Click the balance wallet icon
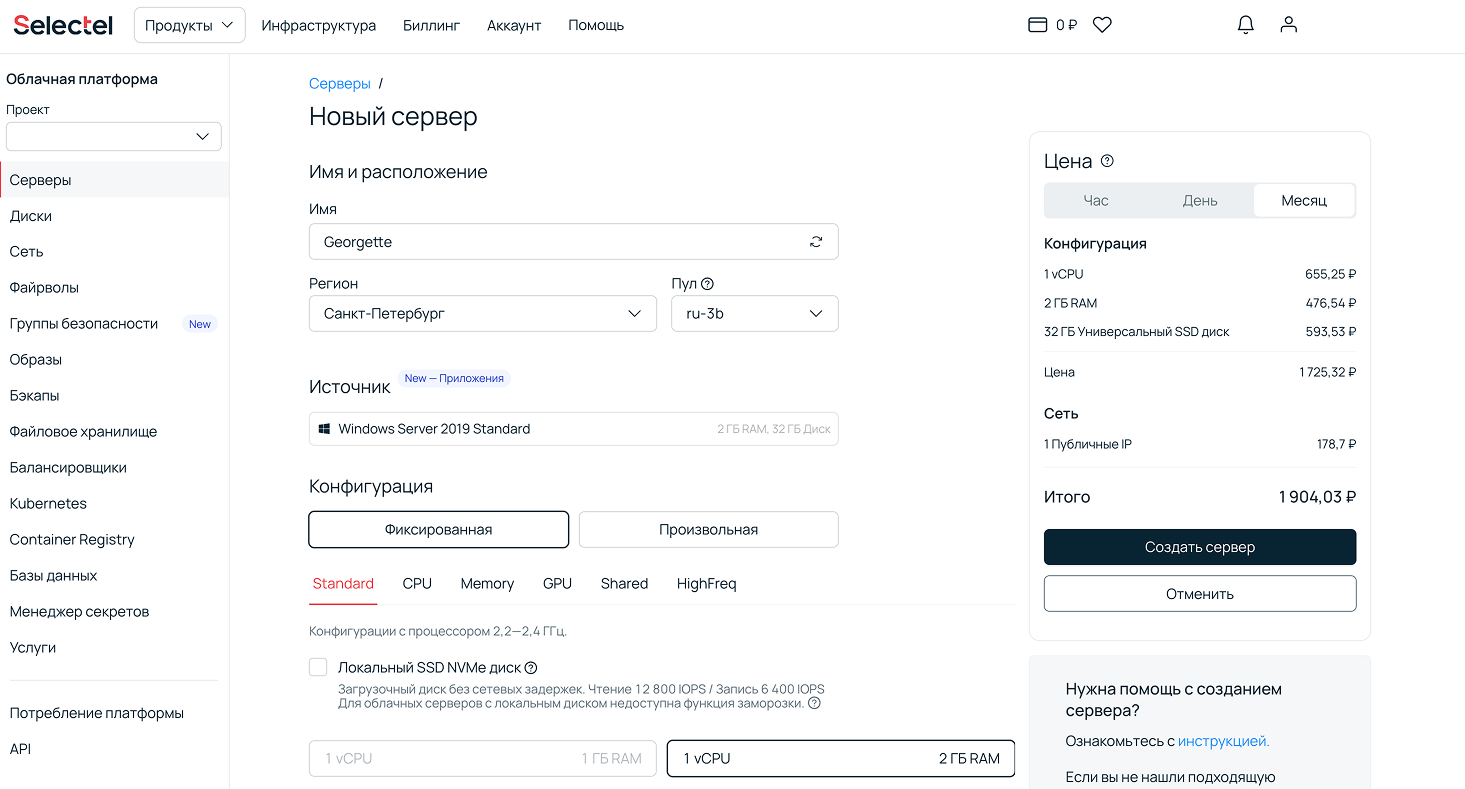 (1038, 25)
